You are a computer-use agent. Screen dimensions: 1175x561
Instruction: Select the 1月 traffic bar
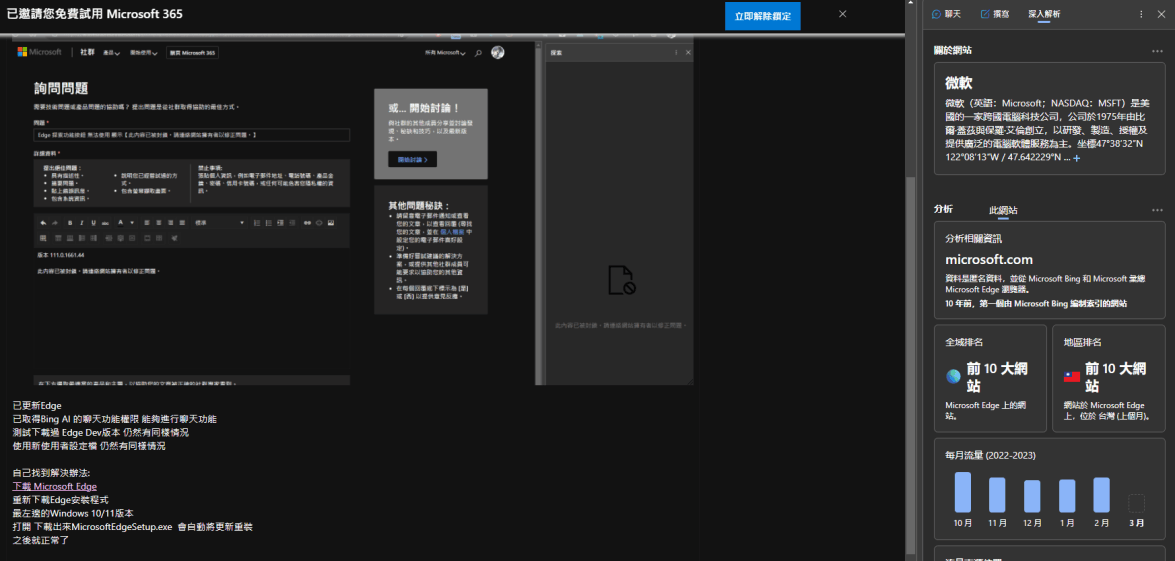click(x=1067, y=496)
